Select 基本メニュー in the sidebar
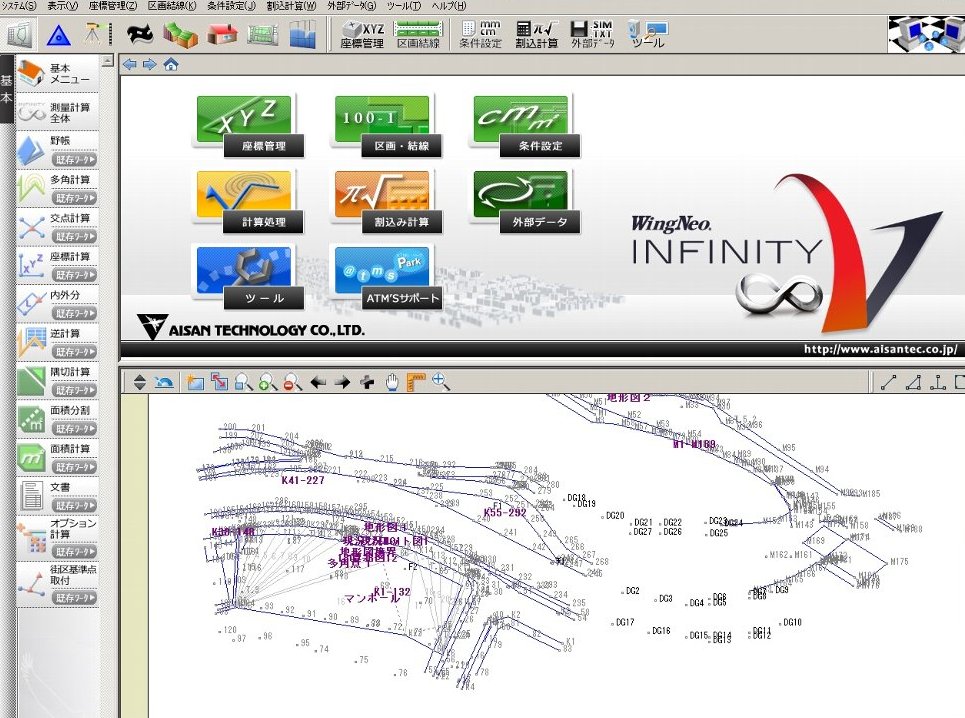Viewport: 965px width, 718px height. 57,74
